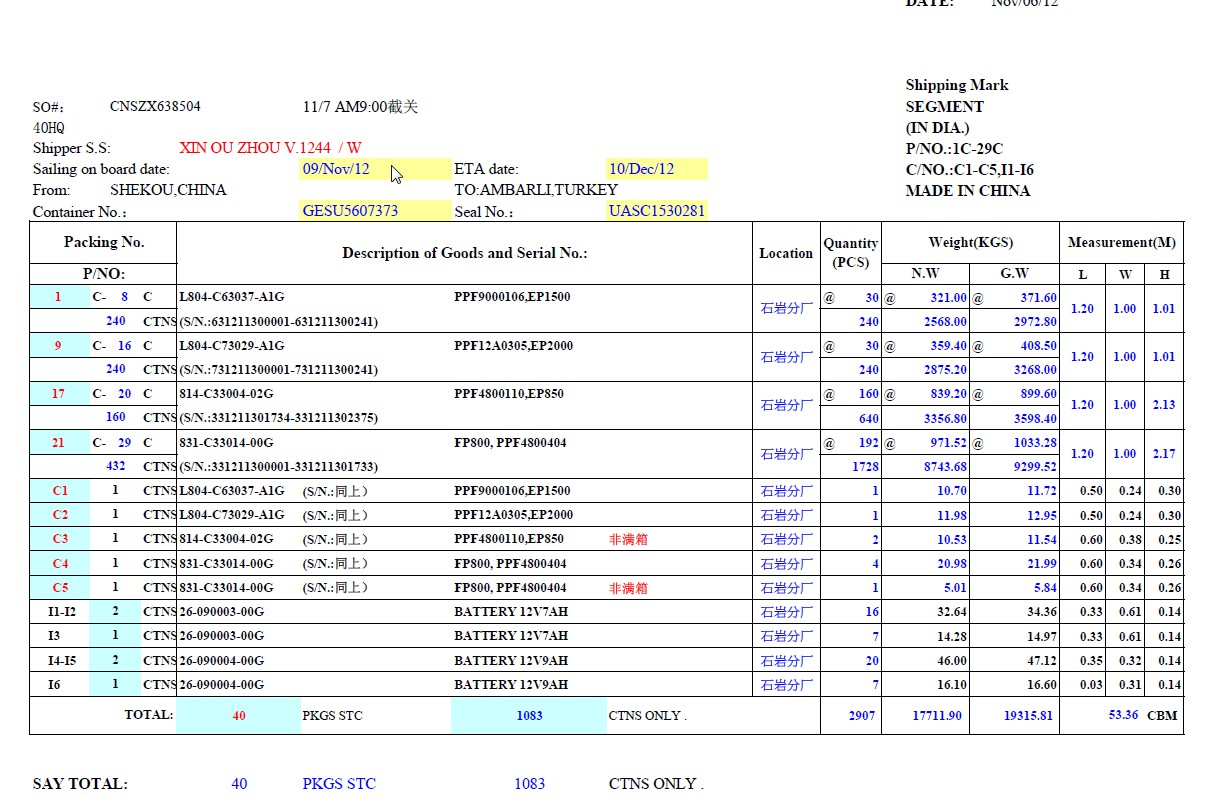
Task: Select serial range 331211301734-331211302375
Action: pyautogui.click(x=278, y=418)
